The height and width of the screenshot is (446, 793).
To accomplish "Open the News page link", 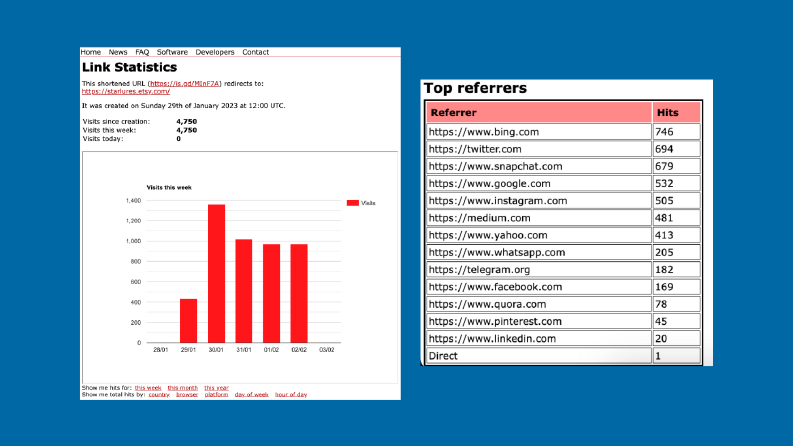I will coord(118,52).
